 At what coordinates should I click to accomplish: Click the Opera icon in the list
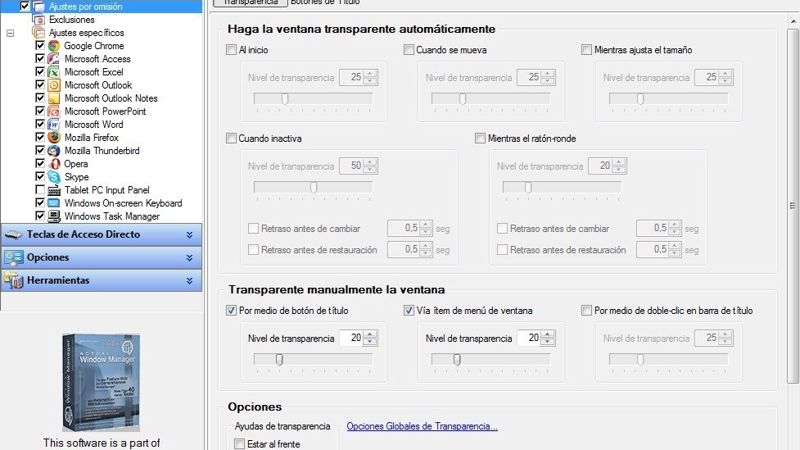click(x=54, y=164)
